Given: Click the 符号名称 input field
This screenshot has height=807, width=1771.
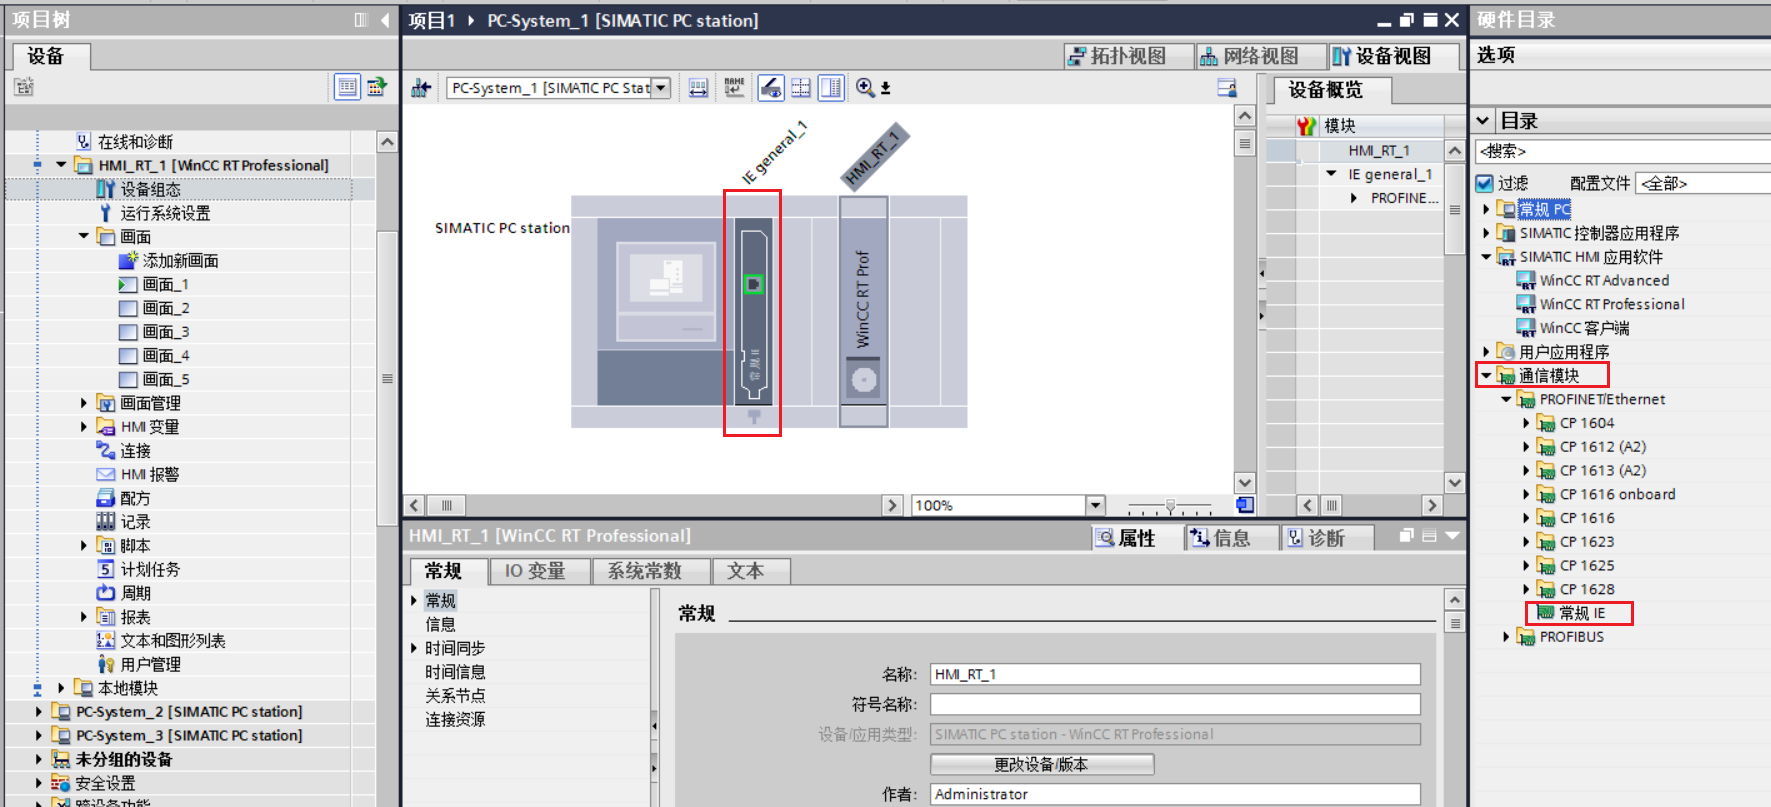Looking at the screenshot, I should [x=1175, y=705].
